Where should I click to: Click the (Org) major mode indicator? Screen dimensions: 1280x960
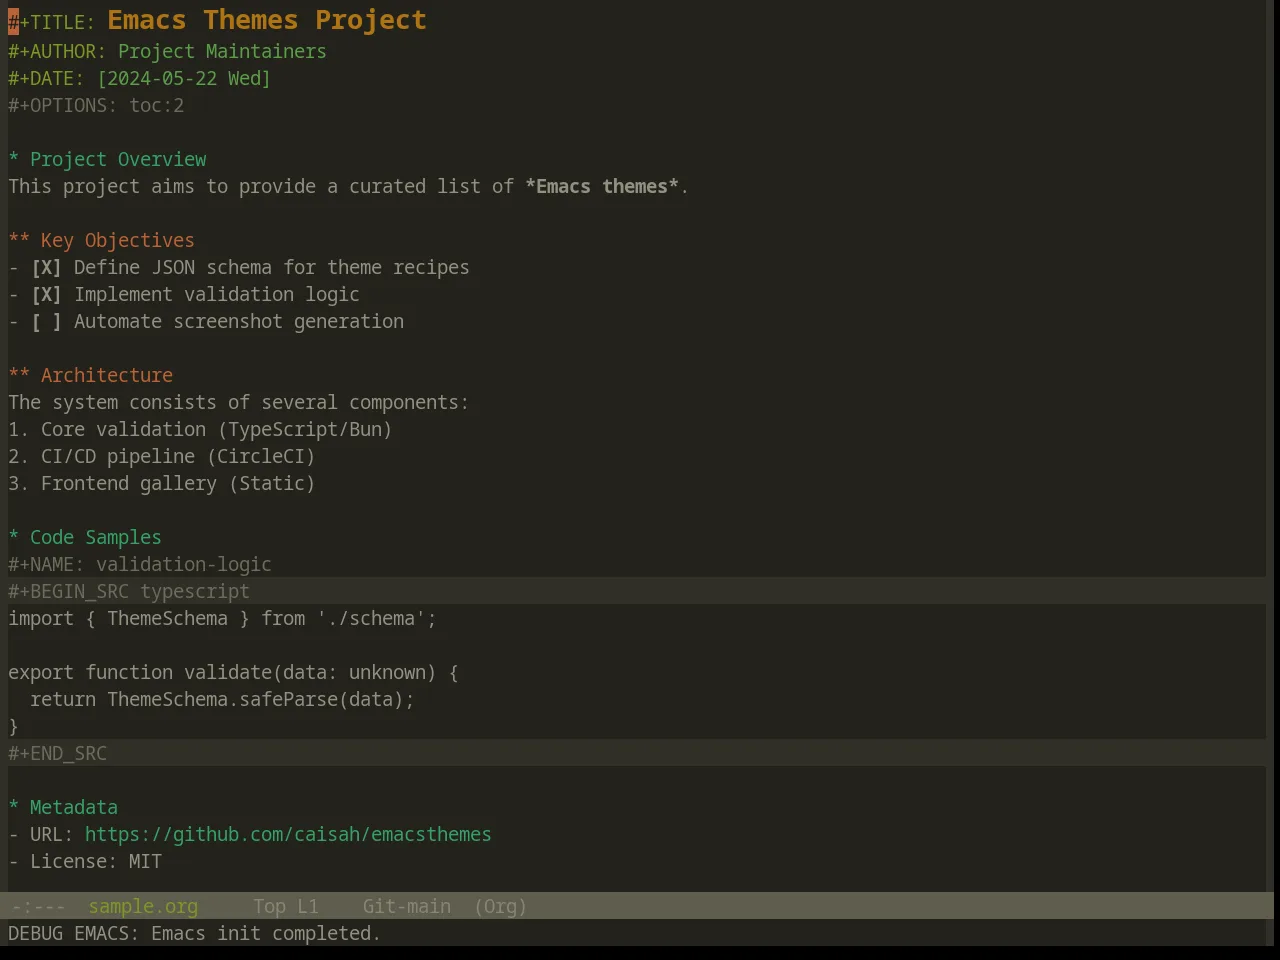[x=500, y=907]
